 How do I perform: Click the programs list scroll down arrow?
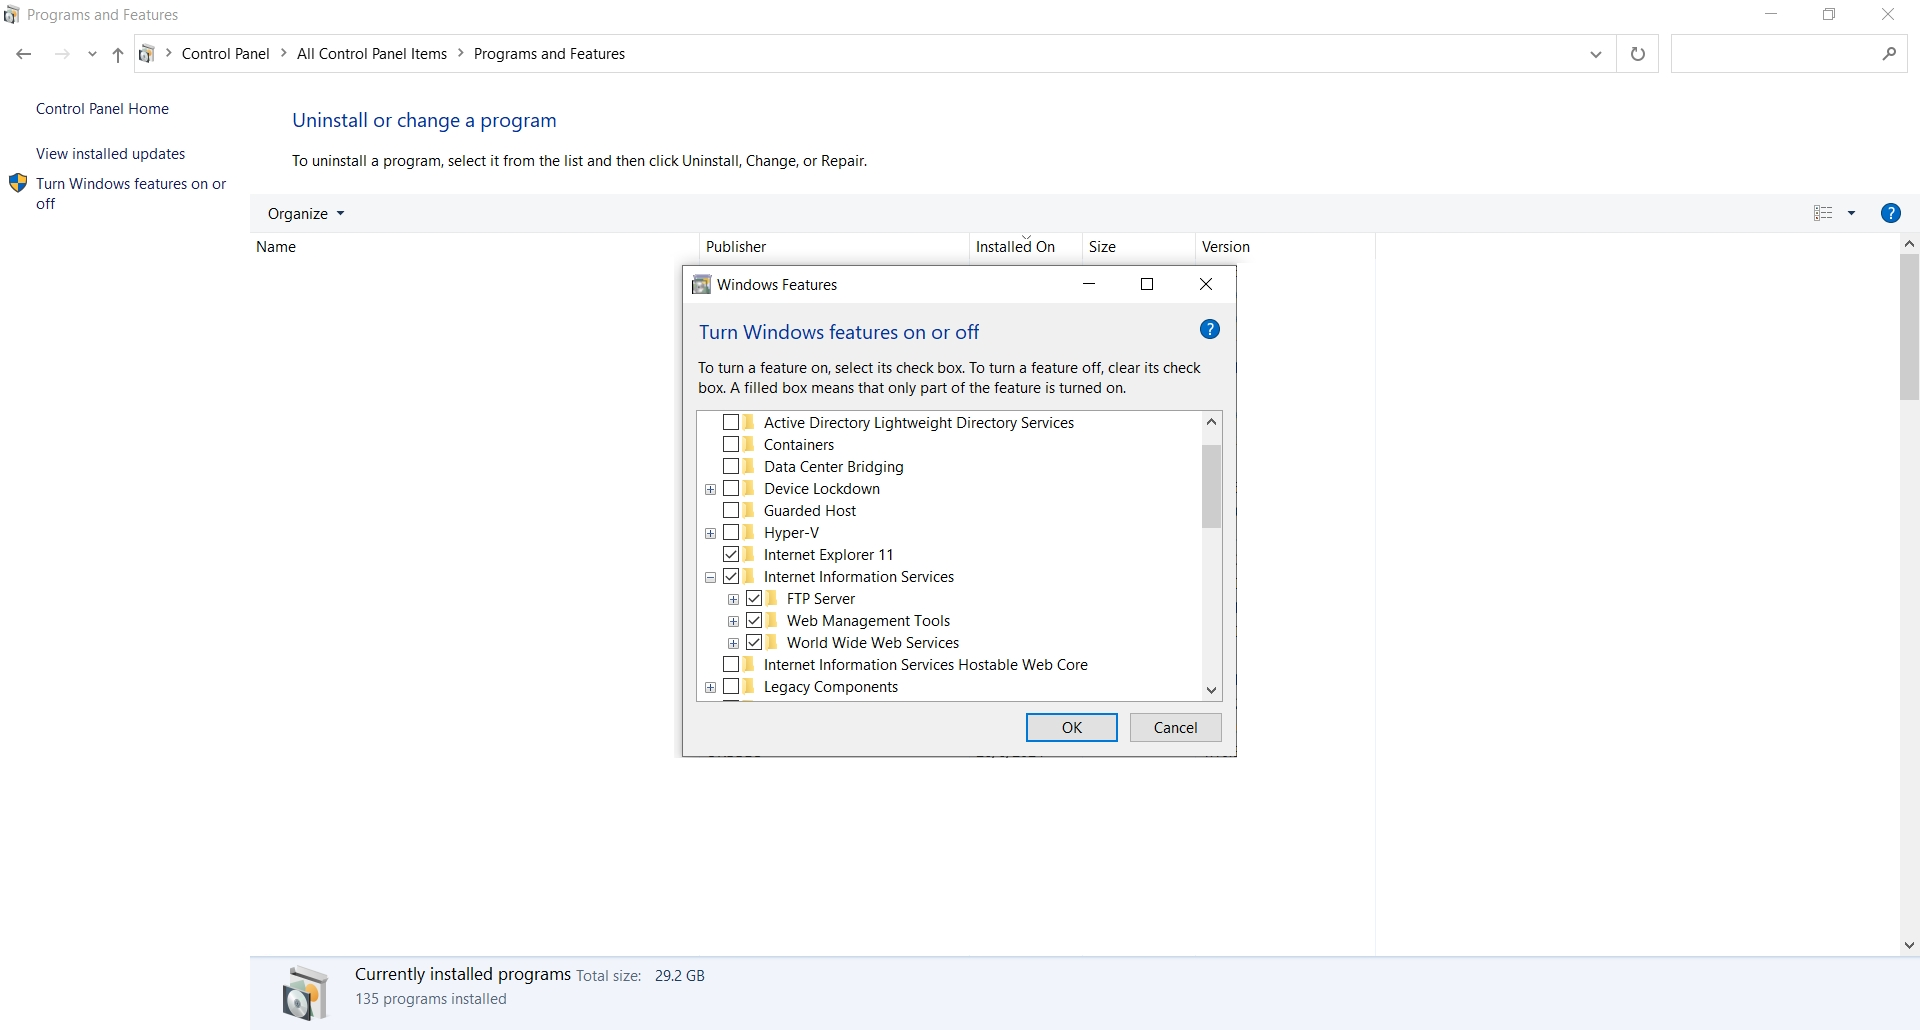click(1909, 945)
